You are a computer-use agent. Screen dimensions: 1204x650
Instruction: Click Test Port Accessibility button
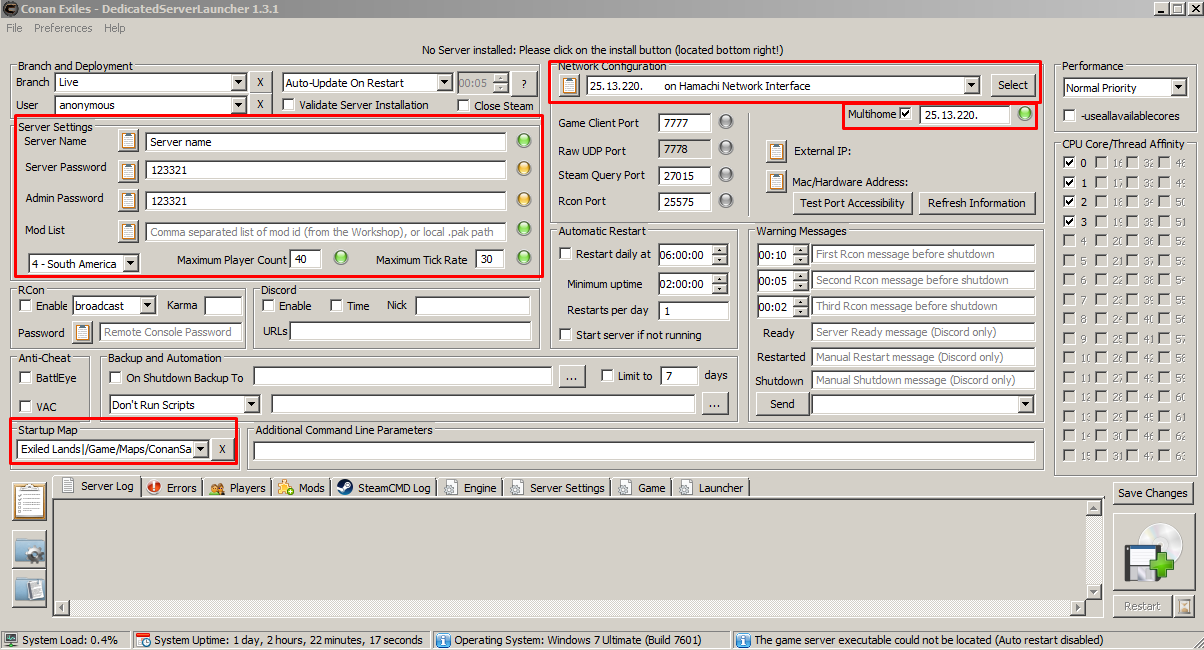(x=852, y=203)
